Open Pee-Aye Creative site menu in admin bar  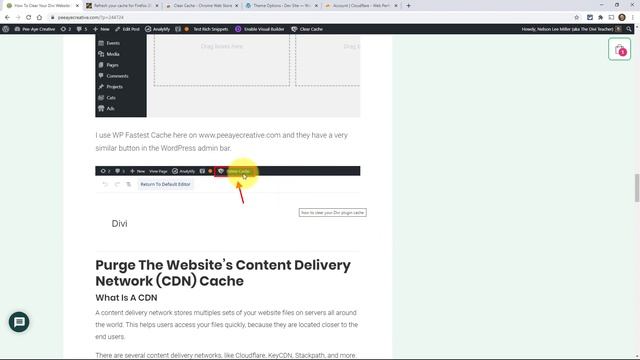click(35, 29)
